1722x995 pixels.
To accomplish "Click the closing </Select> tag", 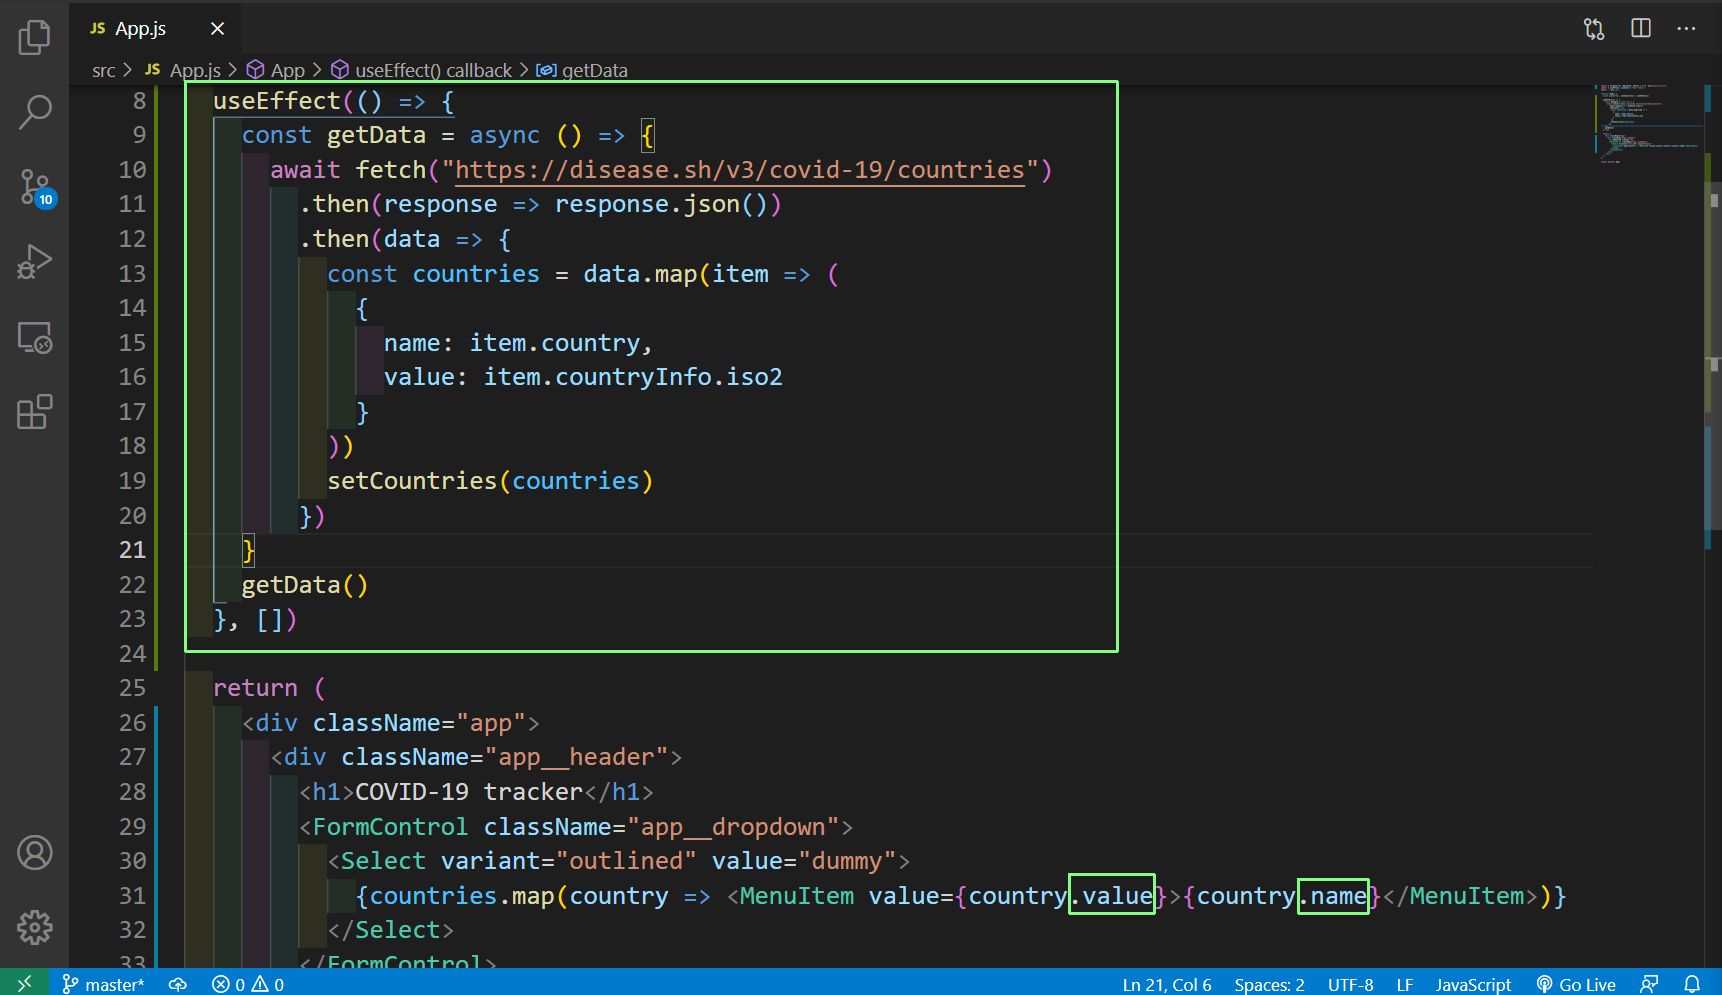I will [x=390, y=930].
